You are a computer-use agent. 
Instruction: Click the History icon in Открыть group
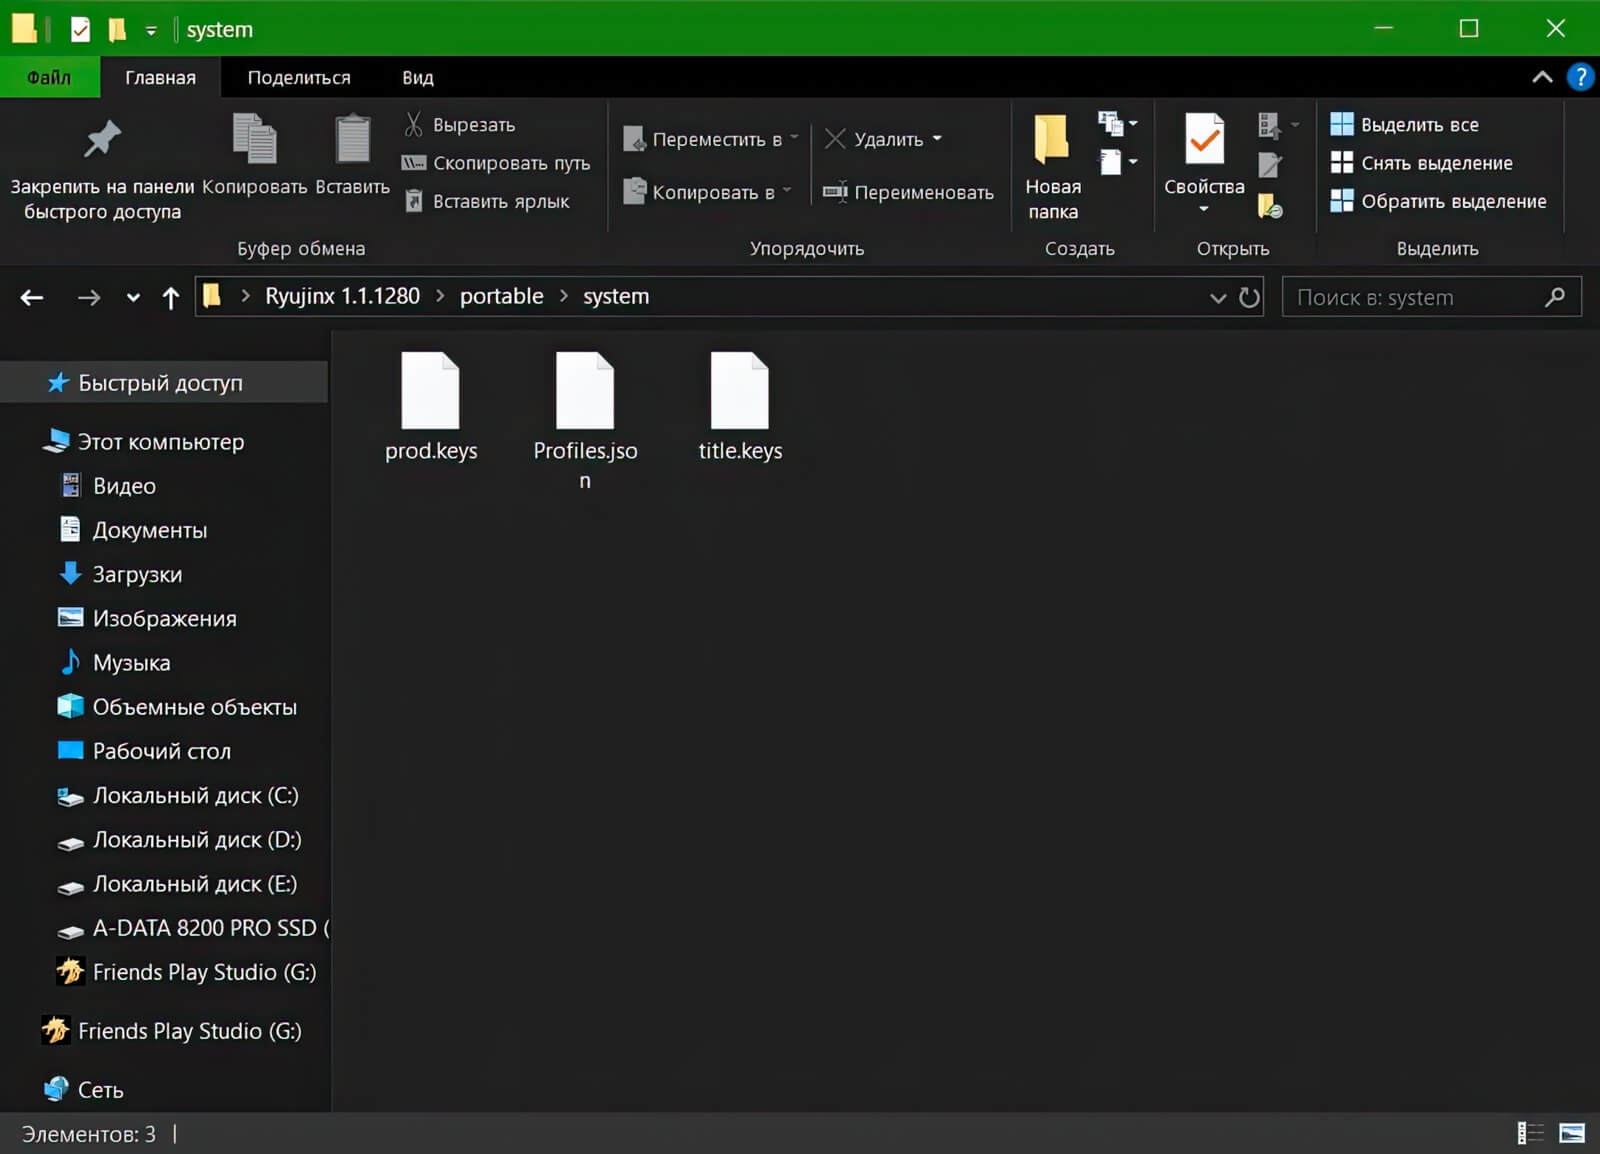click(x=1270, y=205)
